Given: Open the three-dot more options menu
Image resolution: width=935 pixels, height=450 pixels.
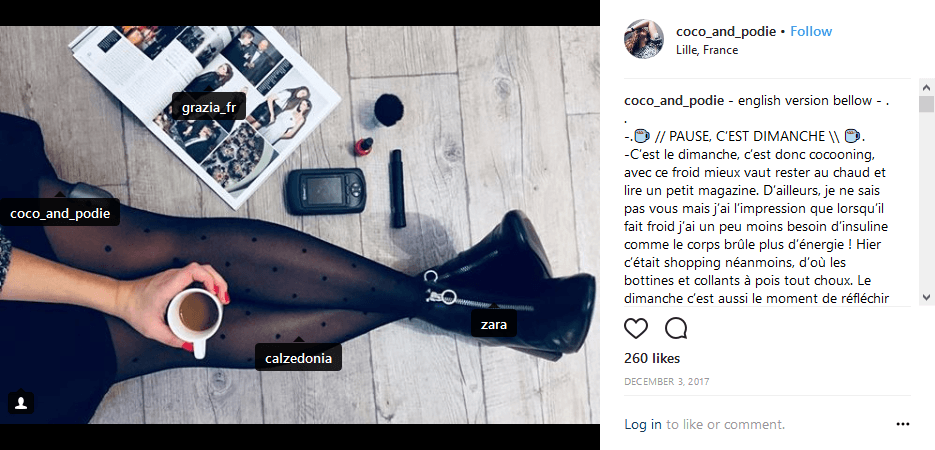Looking at the screenshot, I should pyautogui.click(x=903, y=424).
